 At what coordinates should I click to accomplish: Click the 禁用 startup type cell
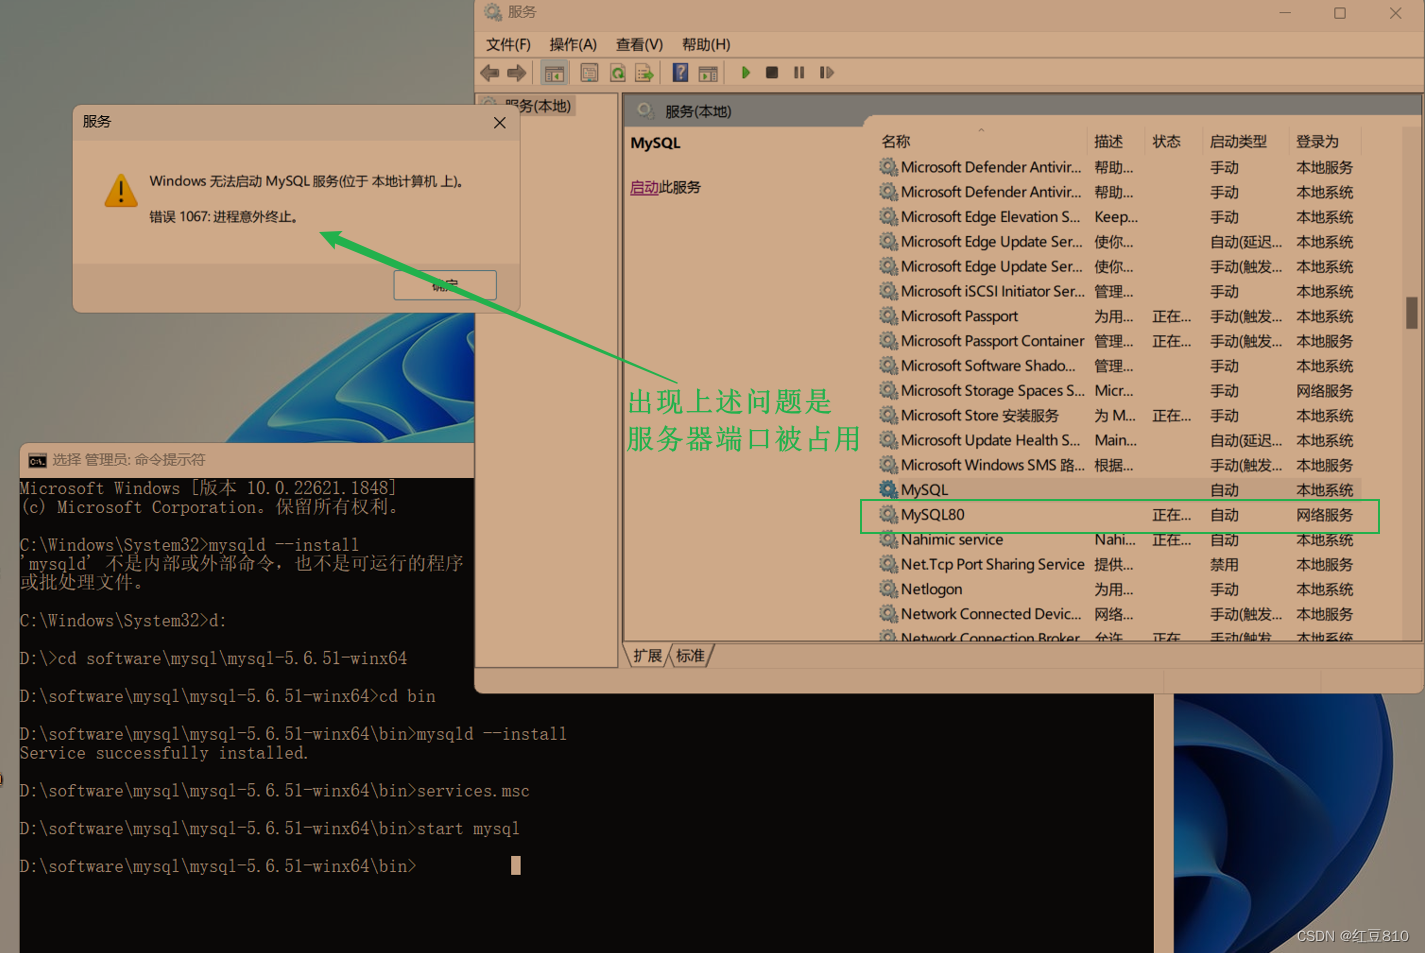(1224, 565)
